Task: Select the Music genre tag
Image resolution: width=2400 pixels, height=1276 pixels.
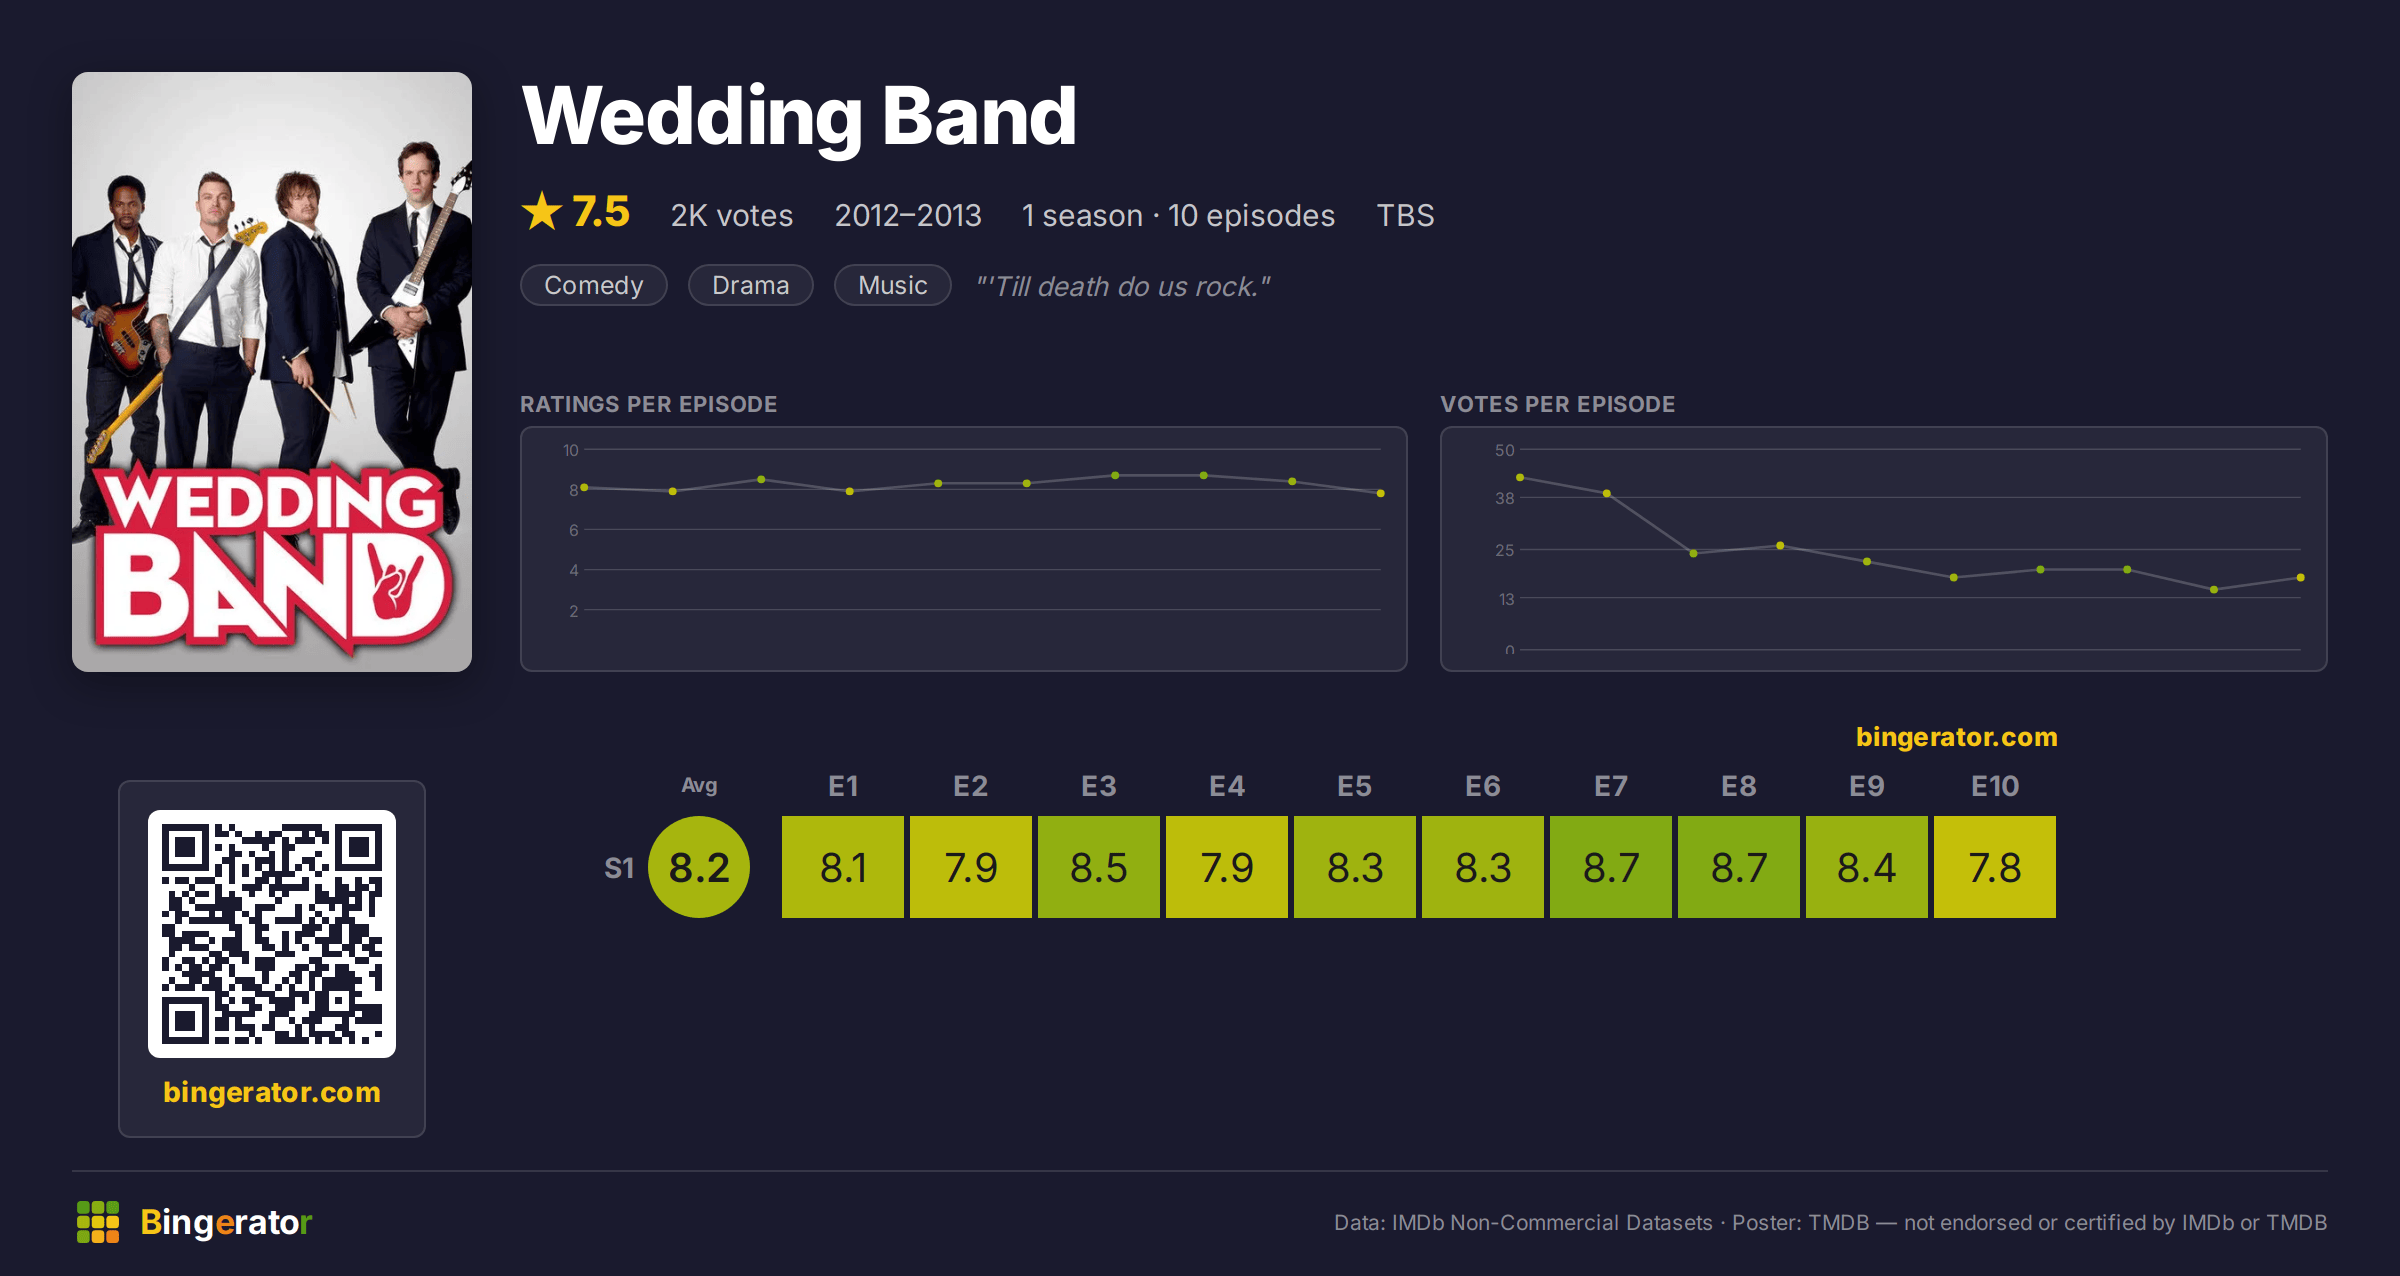Action: click(x=893, y=285)
